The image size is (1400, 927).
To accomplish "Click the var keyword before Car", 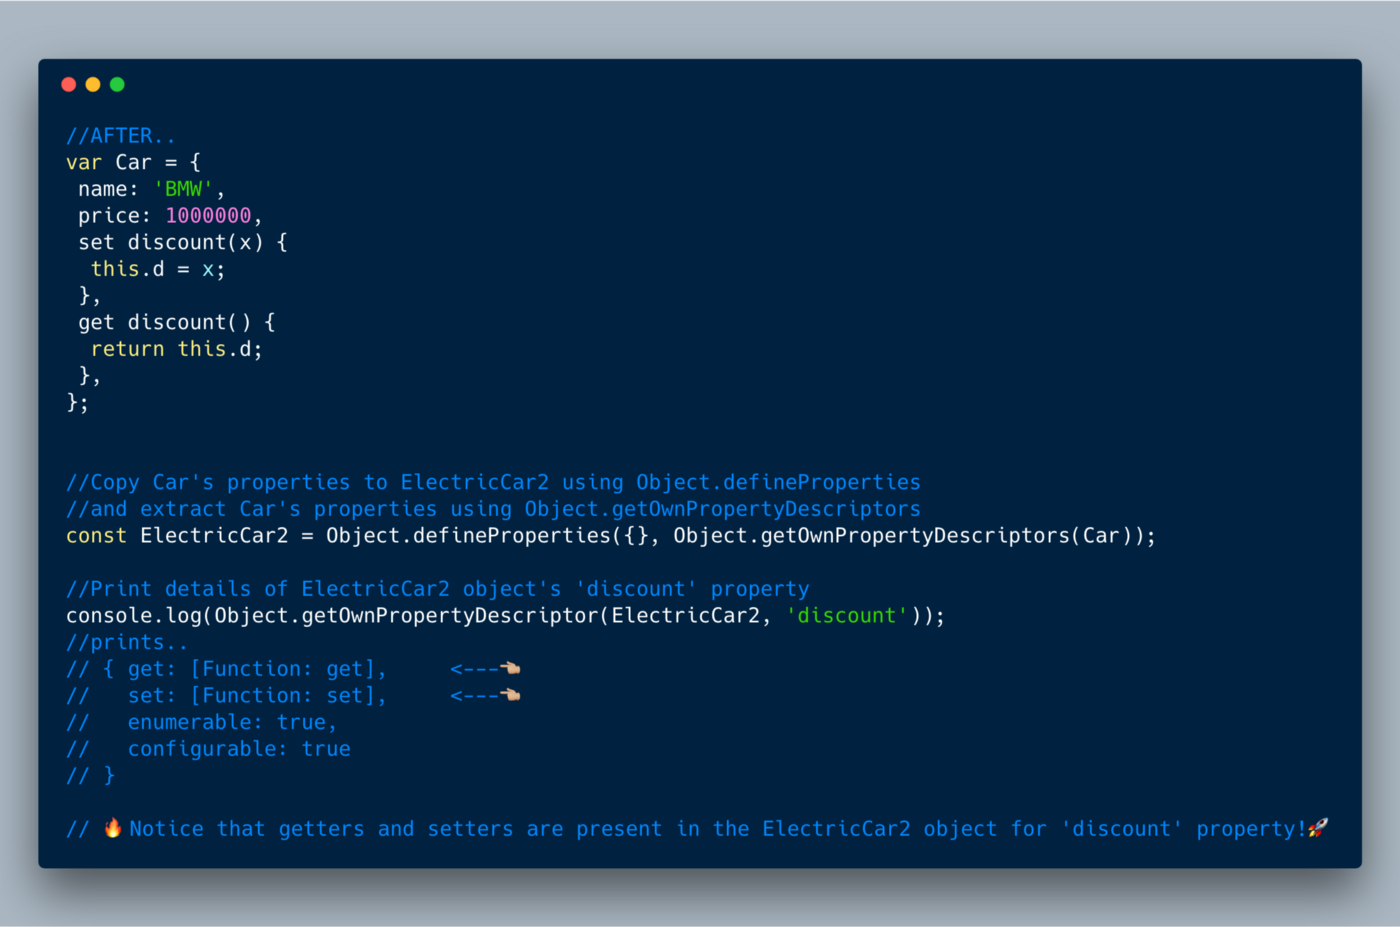I will click(x=84, y=162).
